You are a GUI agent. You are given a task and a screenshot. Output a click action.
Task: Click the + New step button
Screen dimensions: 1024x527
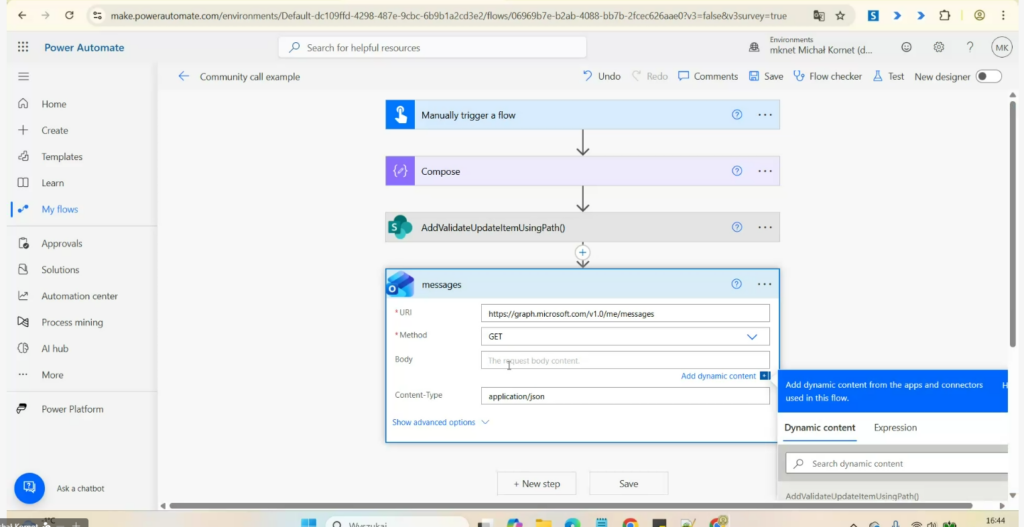(537, 483)
